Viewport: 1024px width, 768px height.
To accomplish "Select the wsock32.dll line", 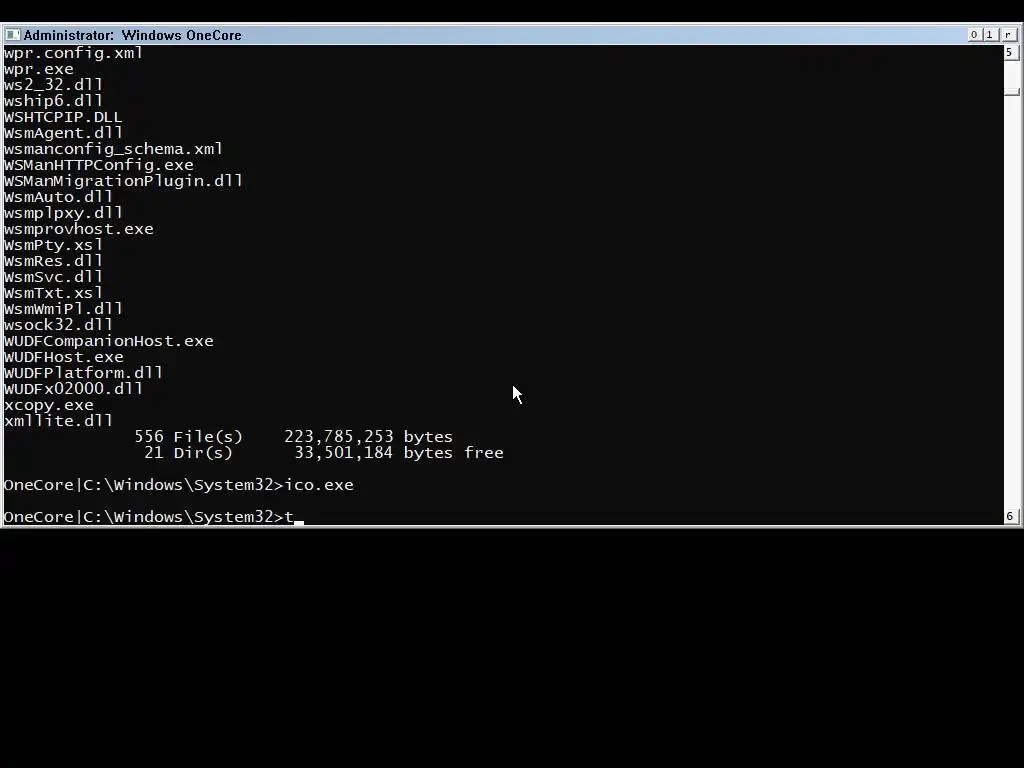I will [x=59, y=325].
